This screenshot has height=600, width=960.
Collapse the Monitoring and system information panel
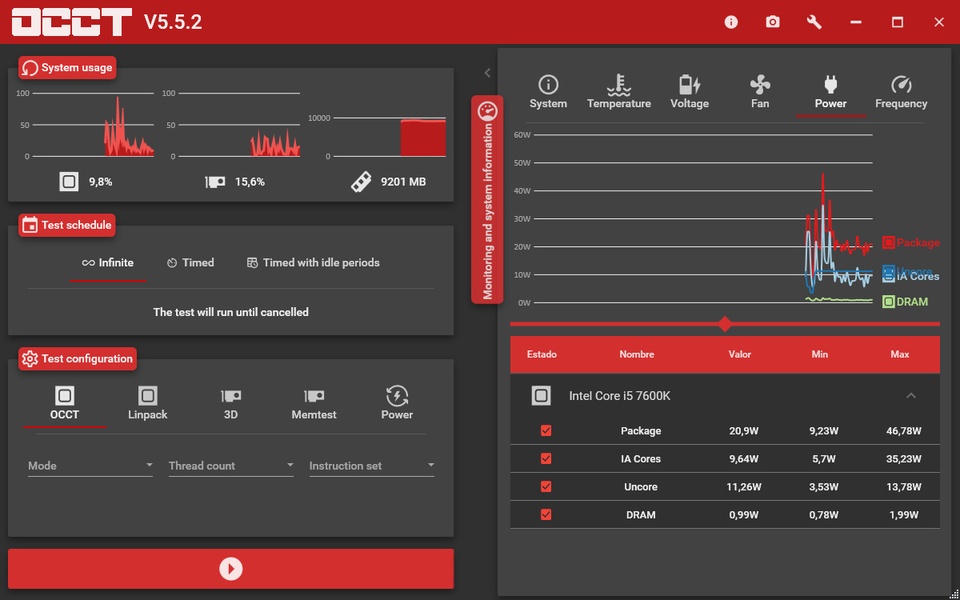click(x=487, y=73)
